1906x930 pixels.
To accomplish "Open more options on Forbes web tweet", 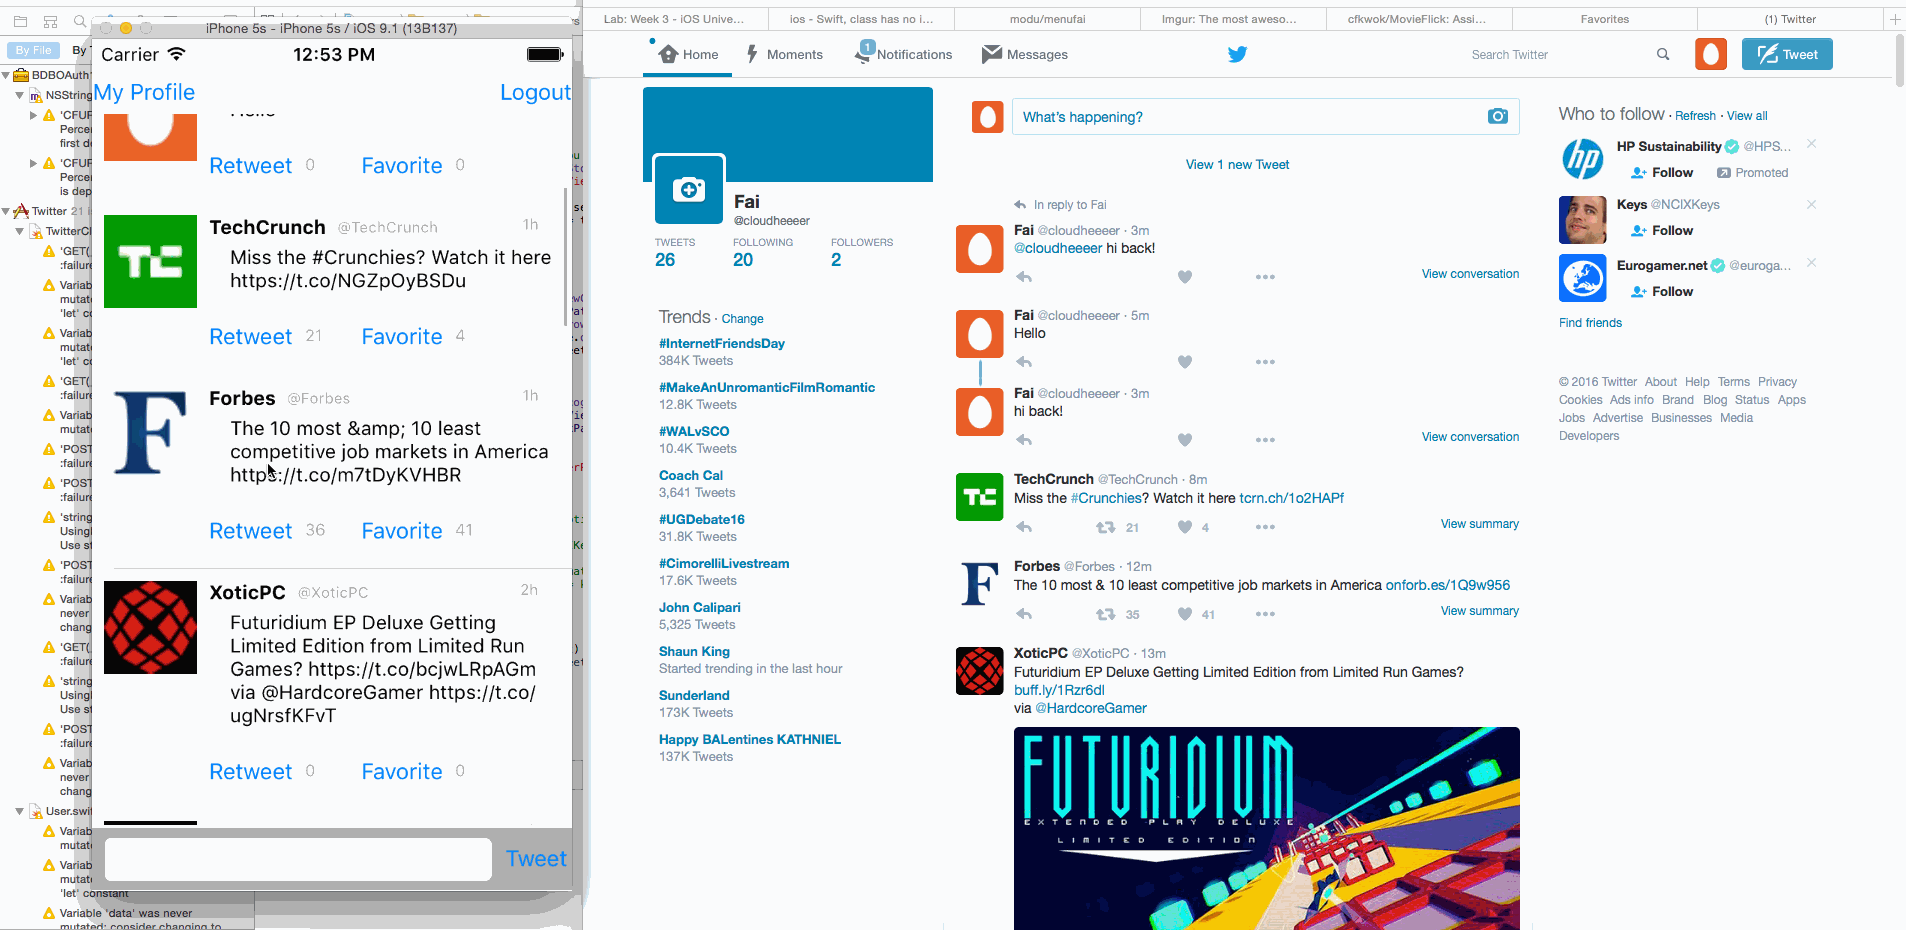I will pos(1265,614).
